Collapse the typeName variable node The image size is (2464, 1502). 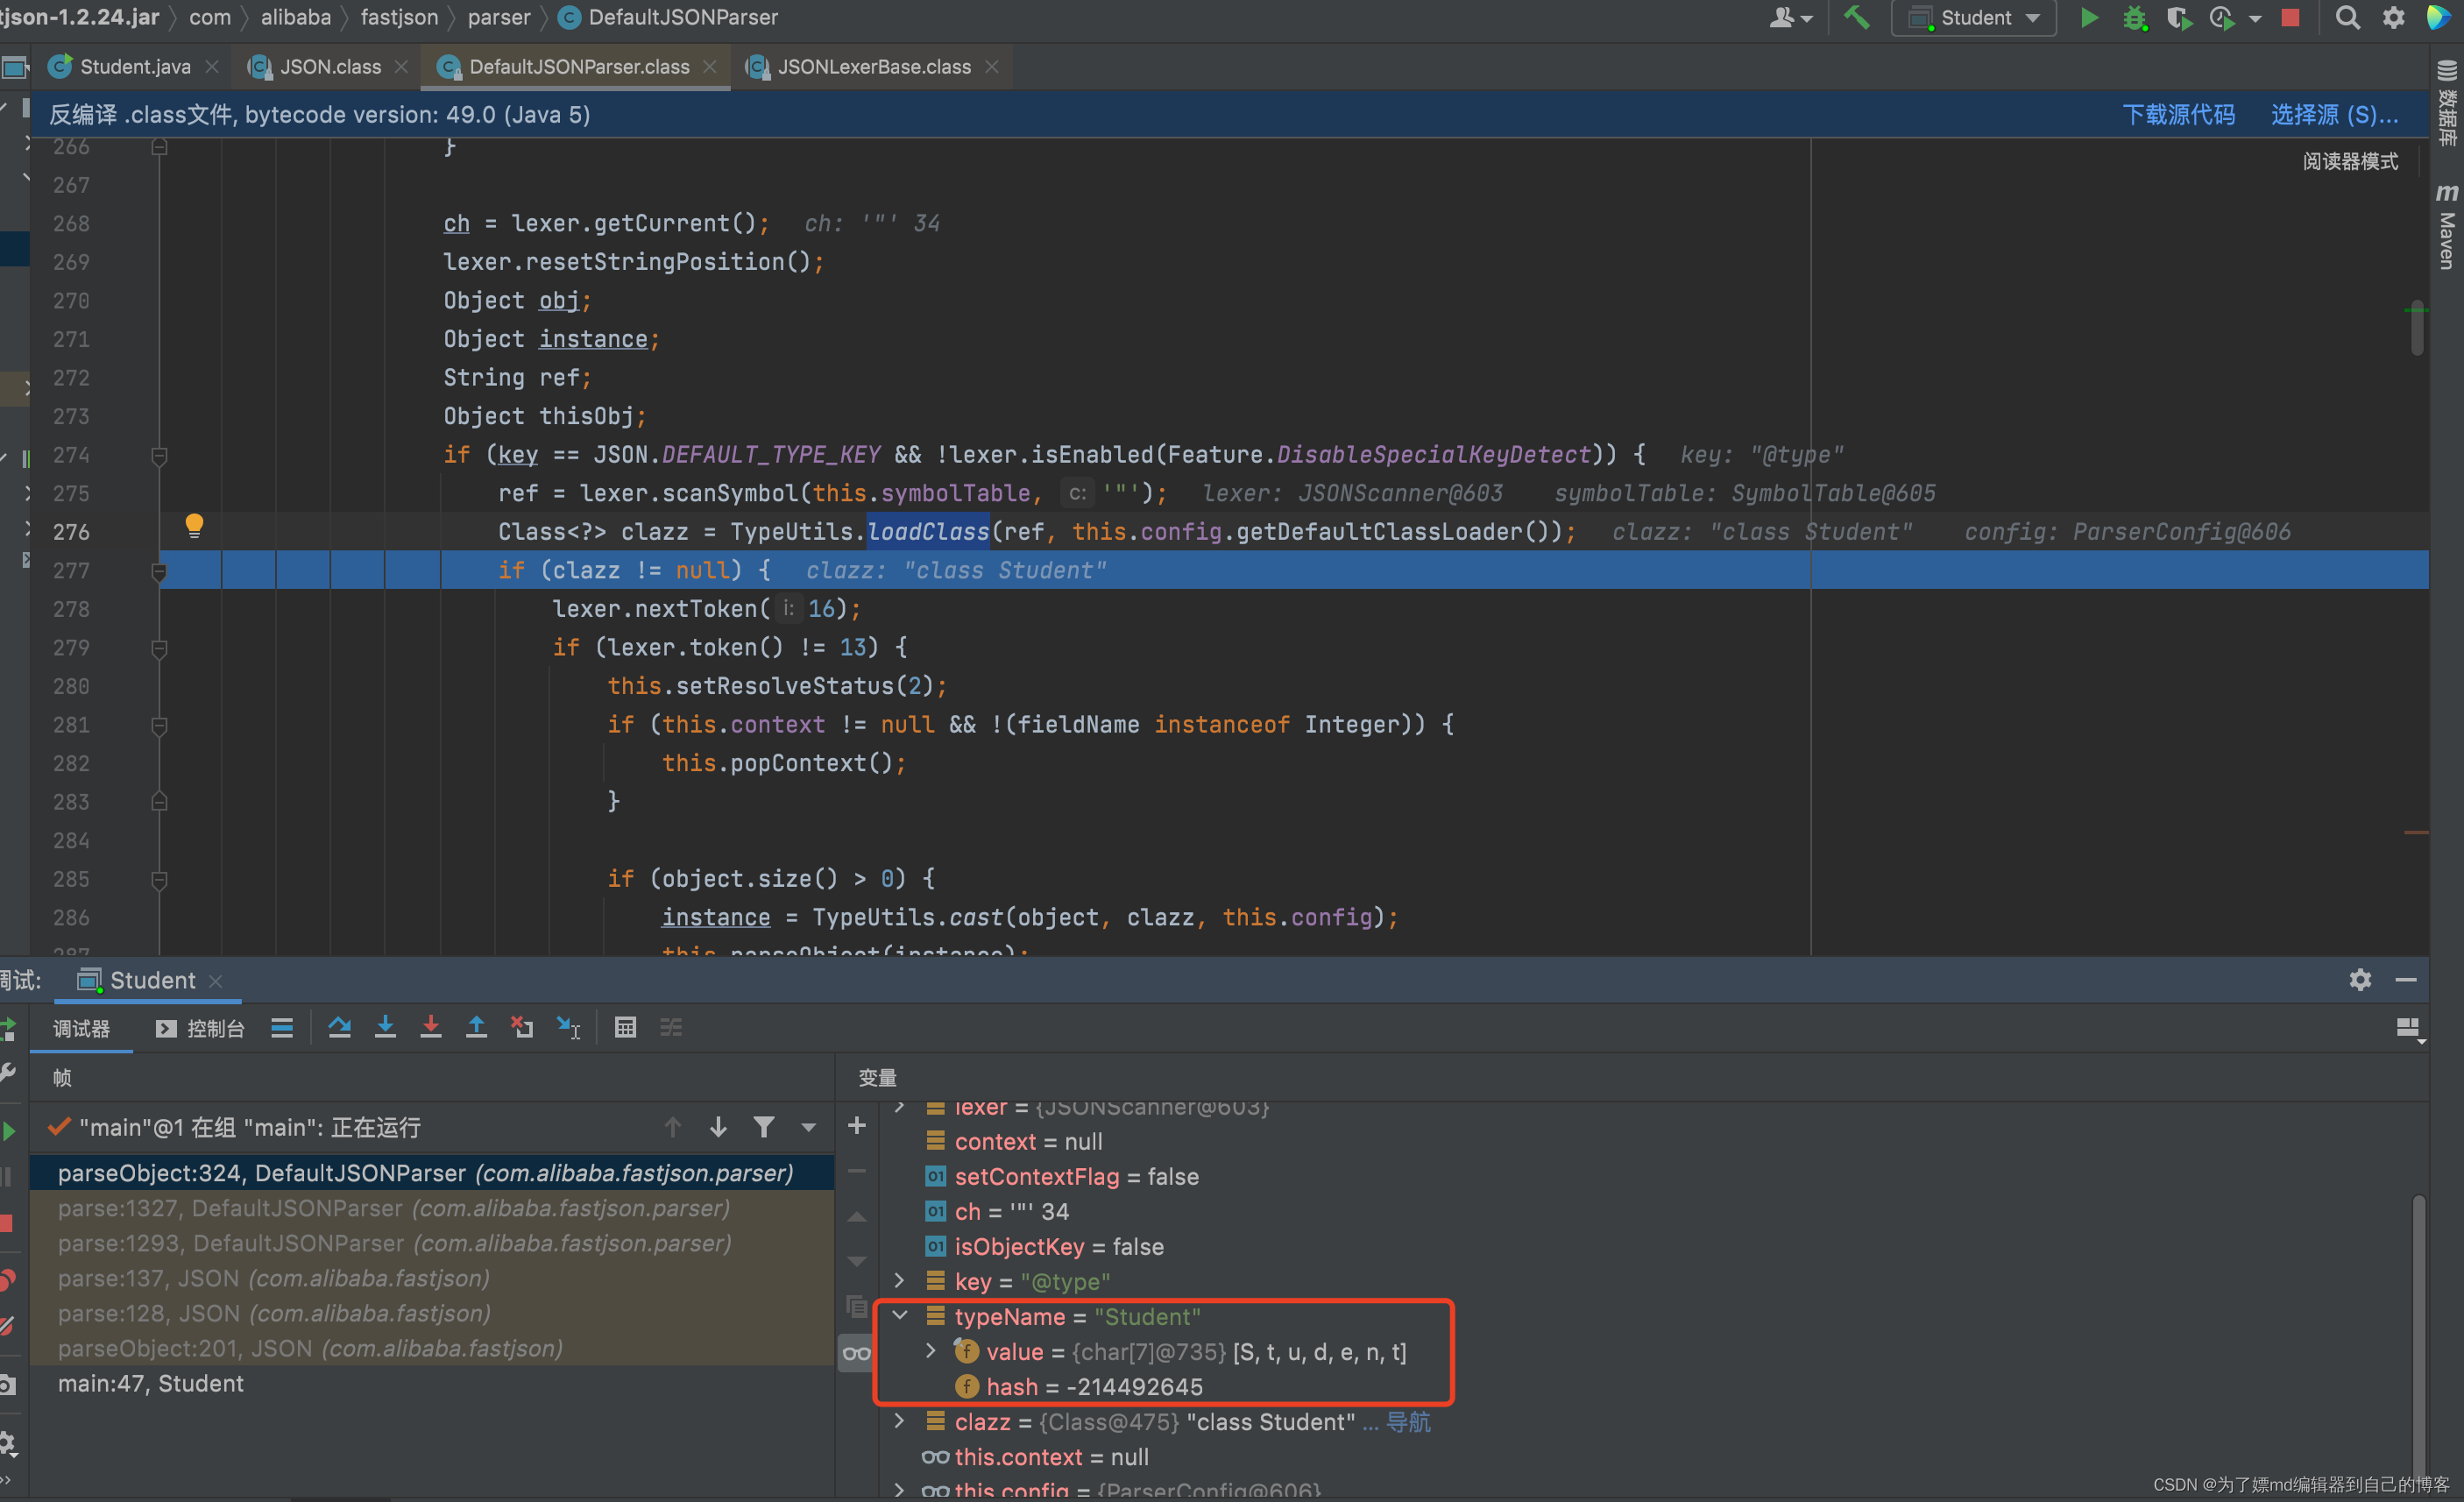coord(899,1316)
